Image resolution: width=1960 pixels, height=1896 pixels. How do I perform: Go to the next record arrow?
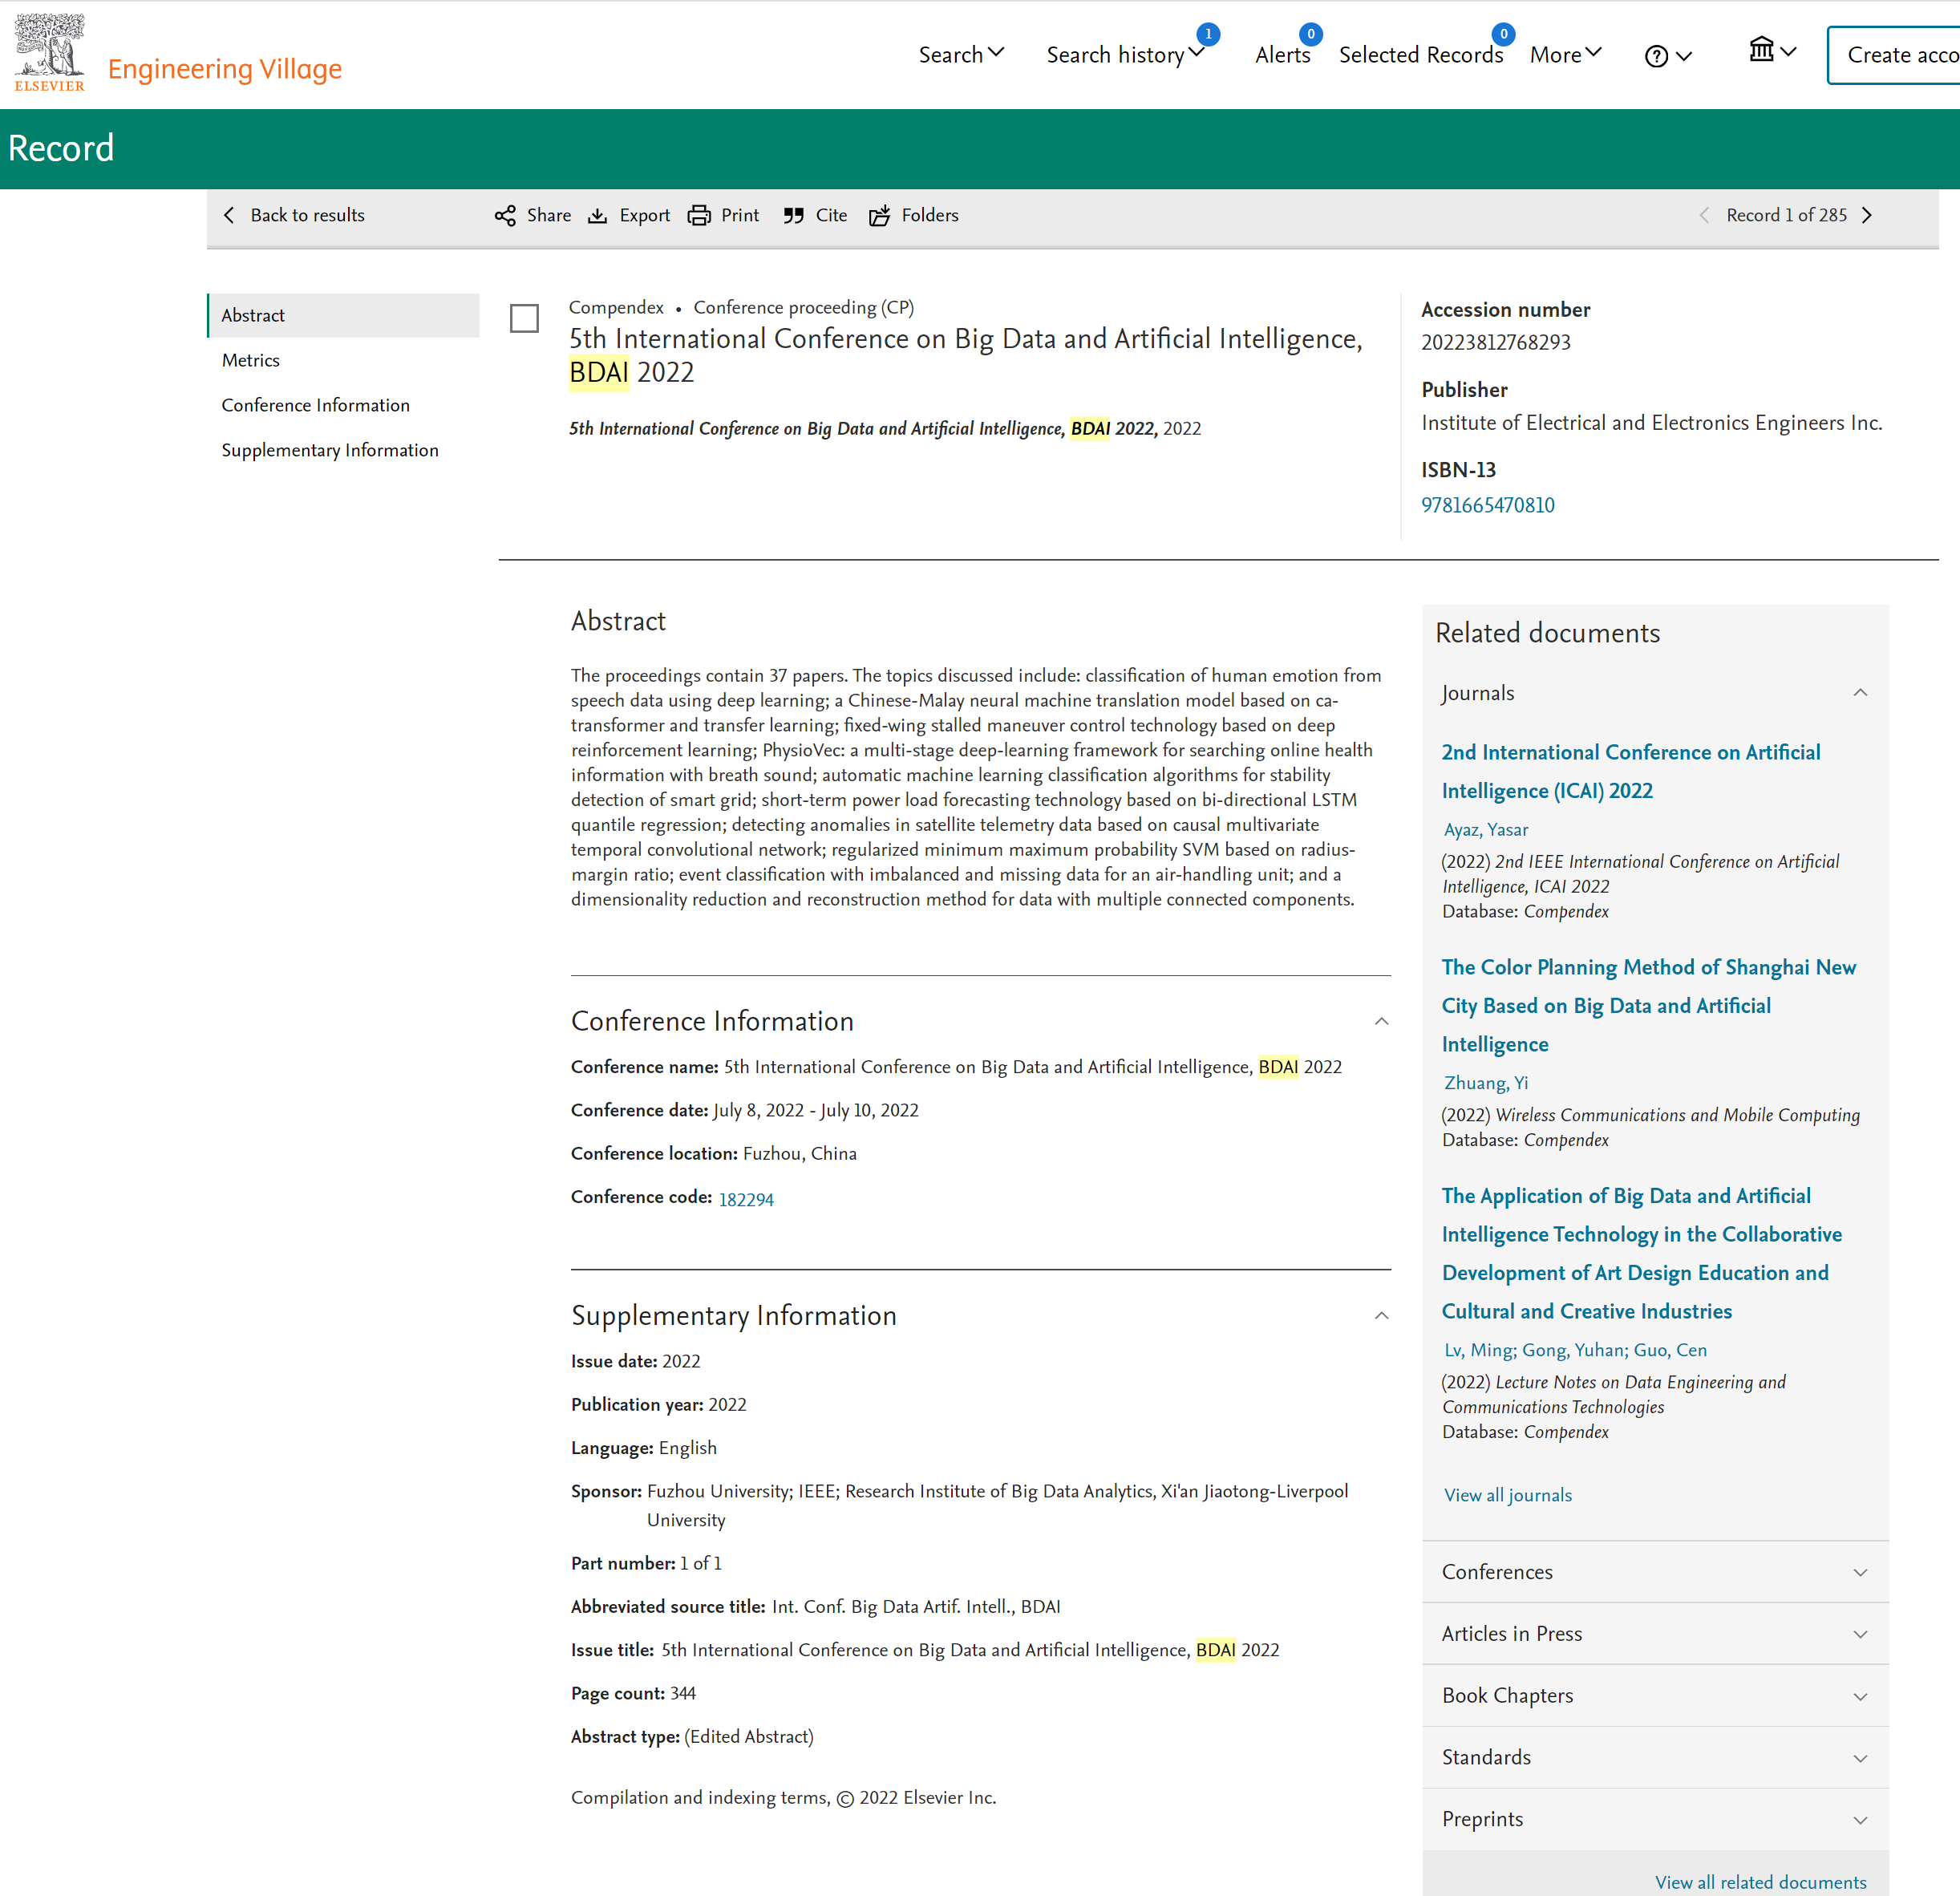(x=1867, y=215)
